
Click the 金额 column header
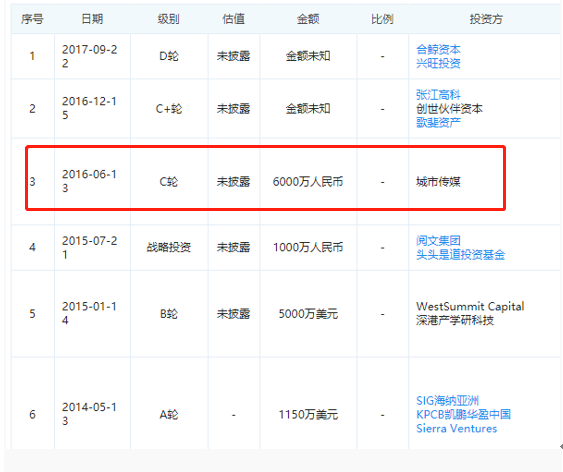308,19
